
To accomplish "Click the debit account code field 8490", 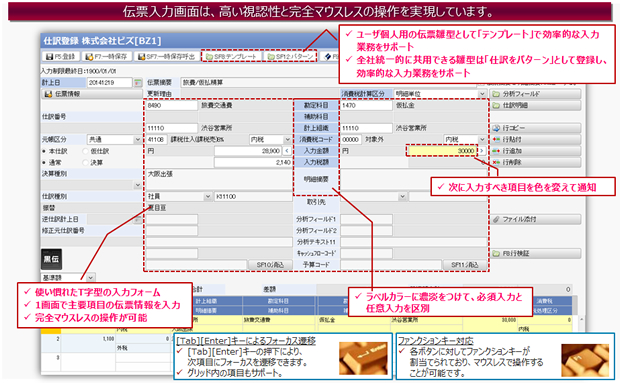I will click(x=172, y=106).
